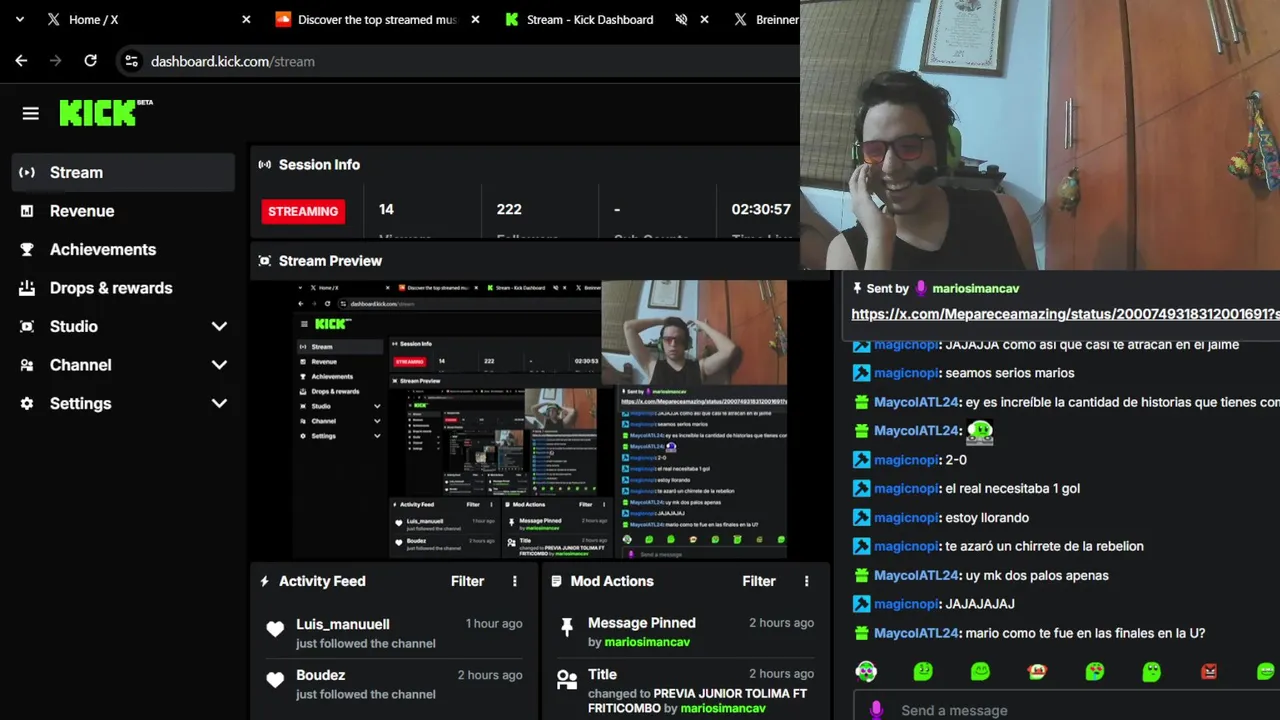Click chat message 'el real necesitaba 1 gol'
Image resolution: width=1280 pixels, height=720 pixels.
pos(1012,489)
